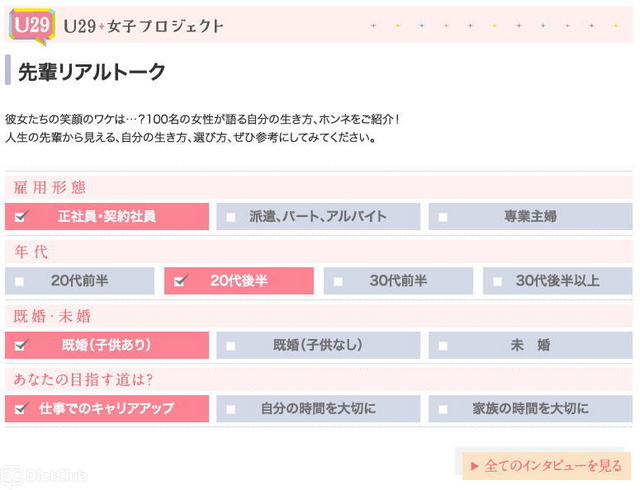Image resolution: width=640 pixels, height=490 pixels.
Task: Enable the 専業主婦 checkbox
Action: (443, 217)
